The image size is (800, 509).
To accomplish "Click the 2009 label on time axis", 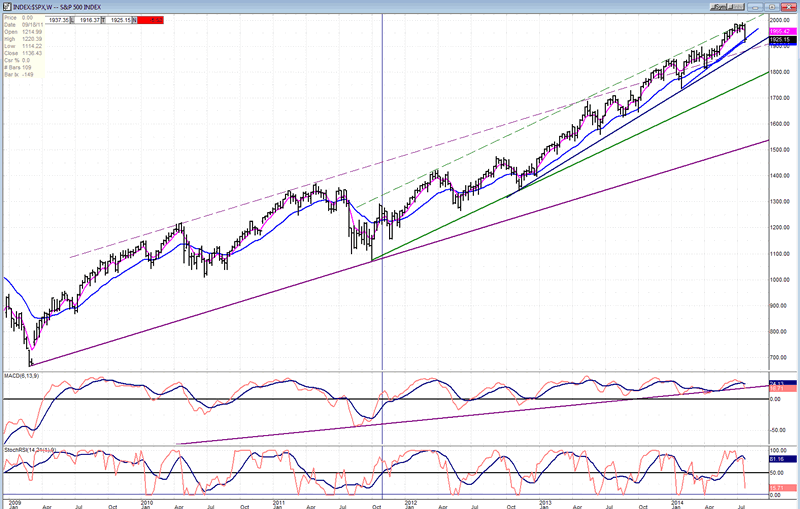I will pos(15,502).
